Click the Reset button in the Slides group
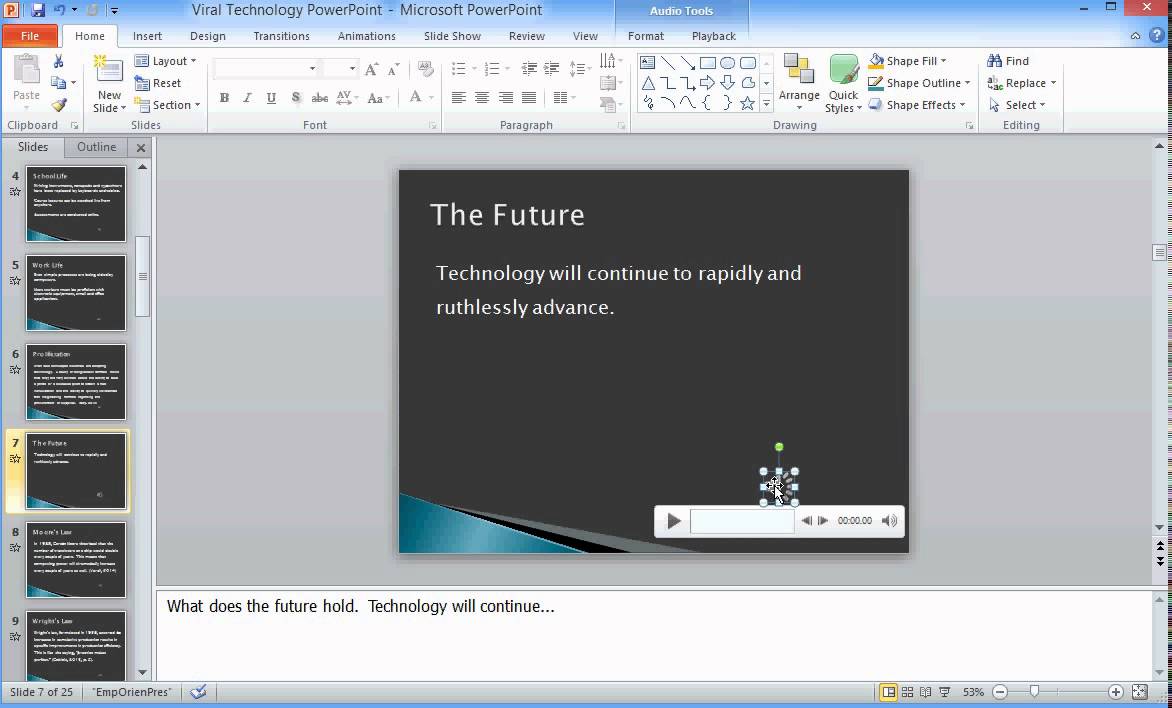The height and width of the screenshot is (708, 1172). (162, 82)
